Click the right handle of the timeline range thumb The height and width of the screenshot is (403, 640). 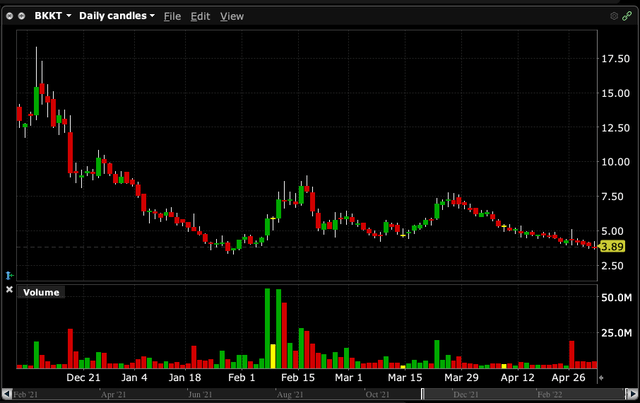click(625, 394)
